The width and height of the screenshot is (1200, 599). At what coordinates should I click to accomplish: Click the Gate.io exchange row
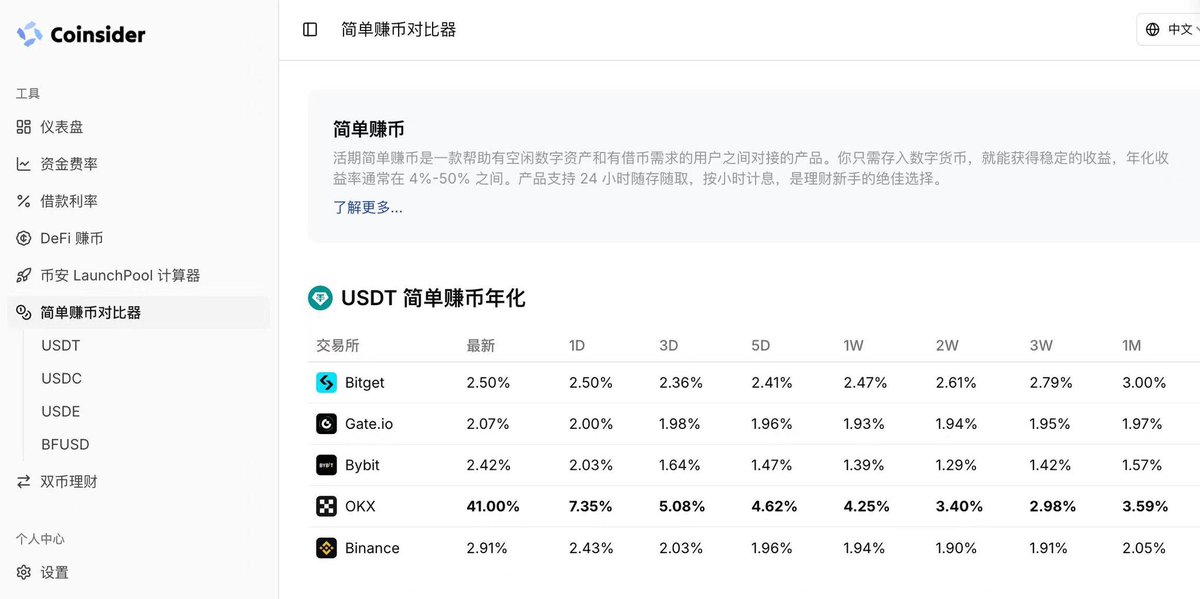[x=754, y=424]
